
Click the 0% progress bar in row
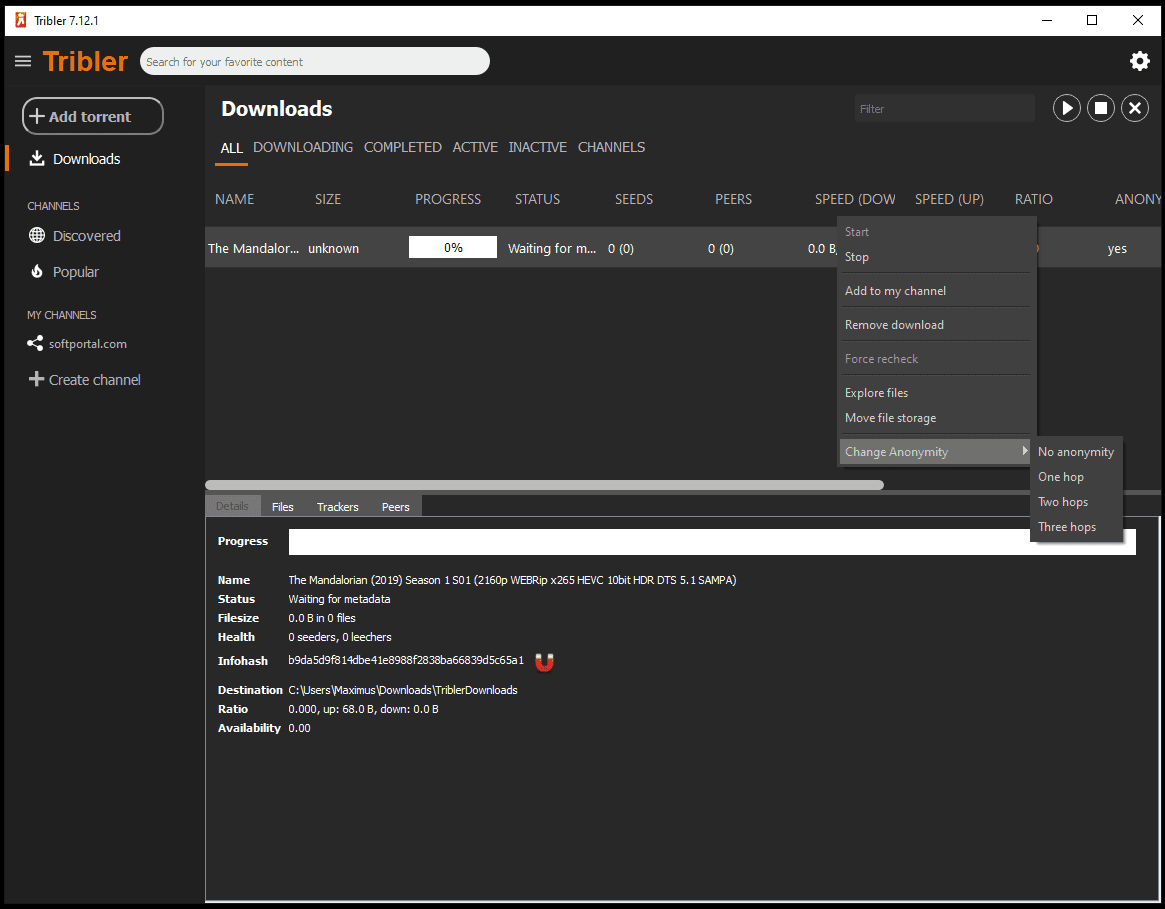tap(452, 248)
